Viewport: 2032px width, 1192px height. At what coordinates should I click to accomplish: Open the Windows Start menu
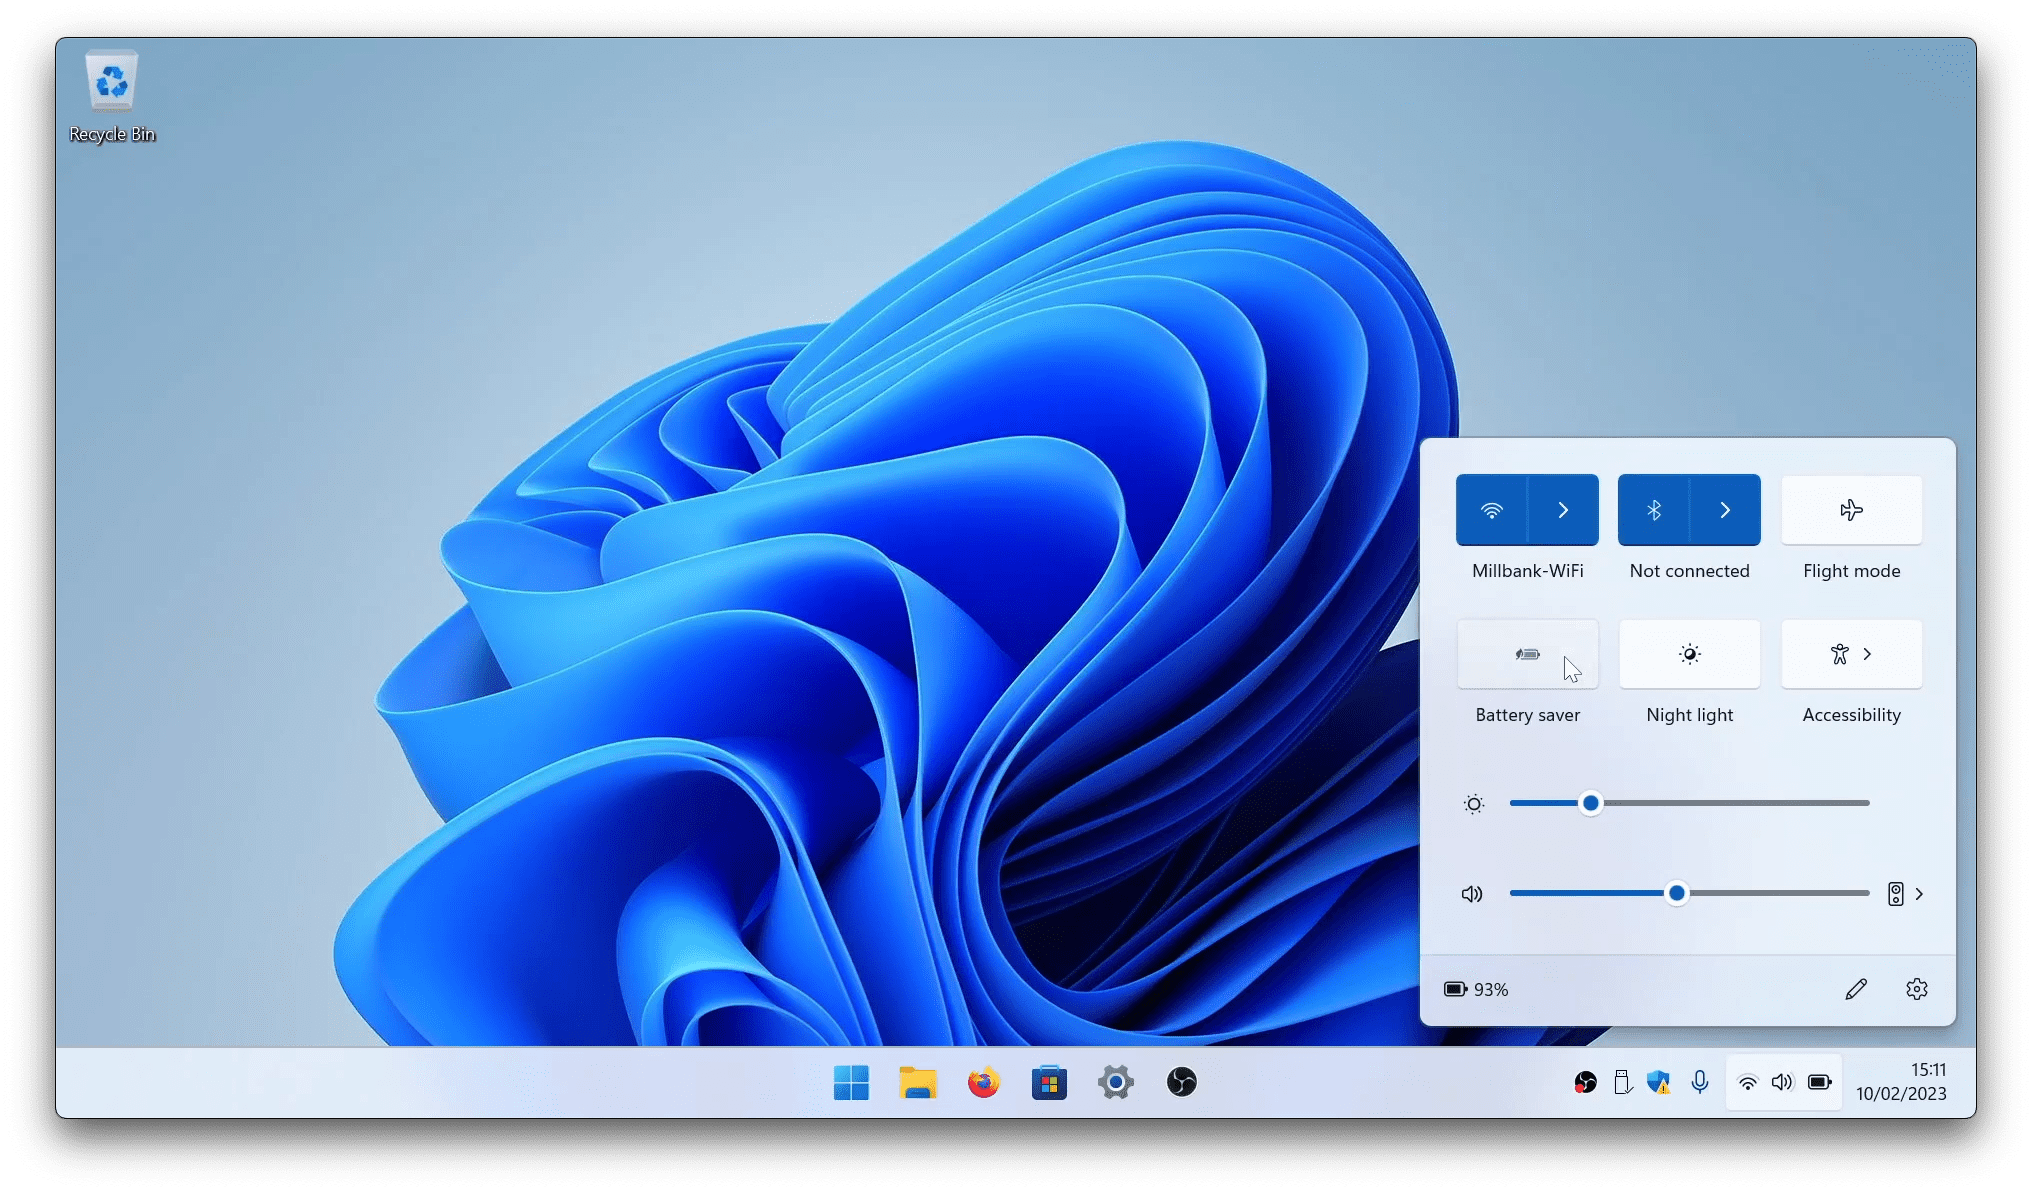point(851,1082)
